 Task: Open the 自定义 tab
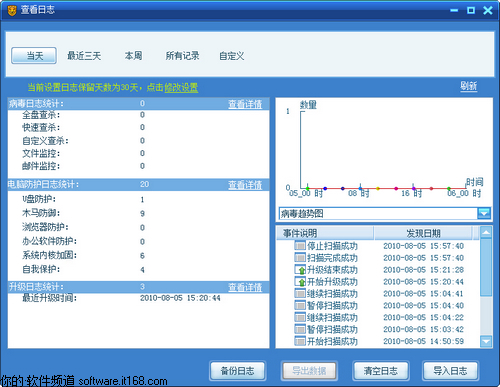(x=232, y=56)
